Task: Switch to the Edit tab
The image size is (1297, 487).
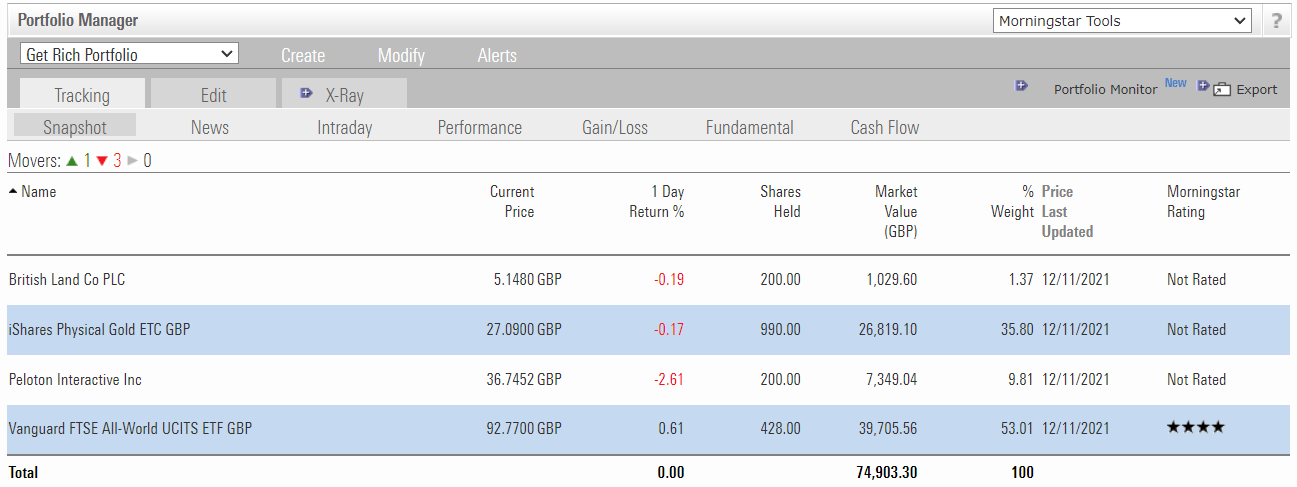Action: point(213,95)
